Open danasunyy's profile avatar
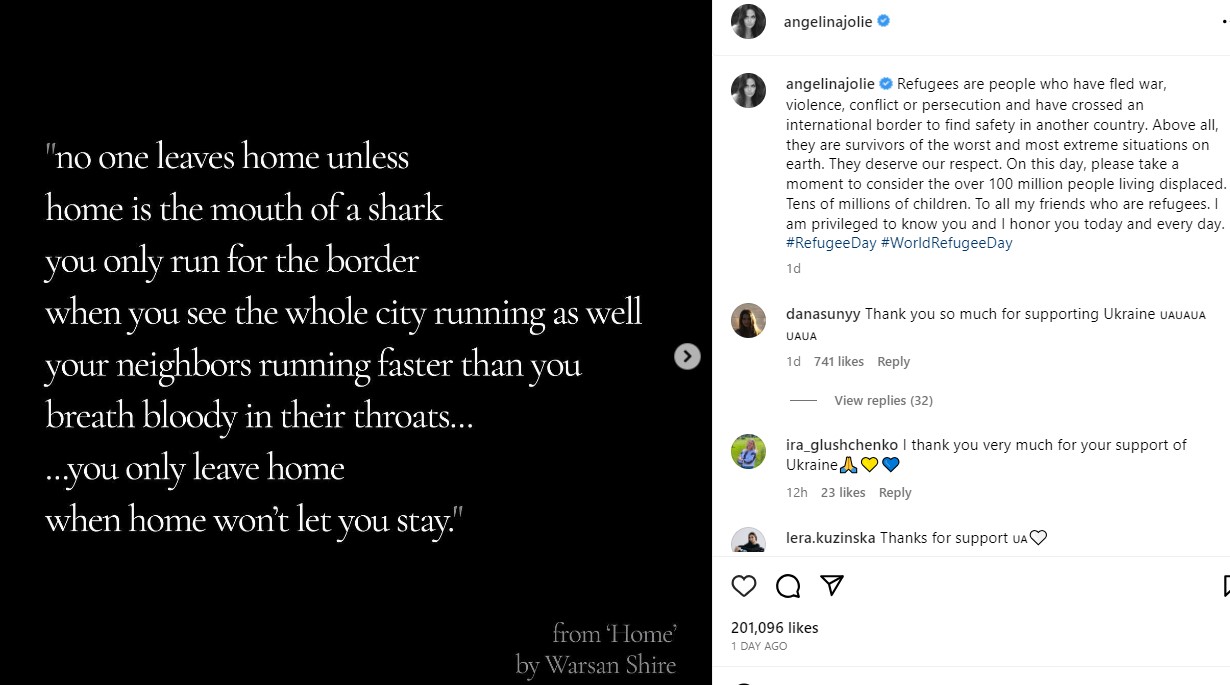The height and width of the screenshot is (685, 1230). tap(749, 320)
